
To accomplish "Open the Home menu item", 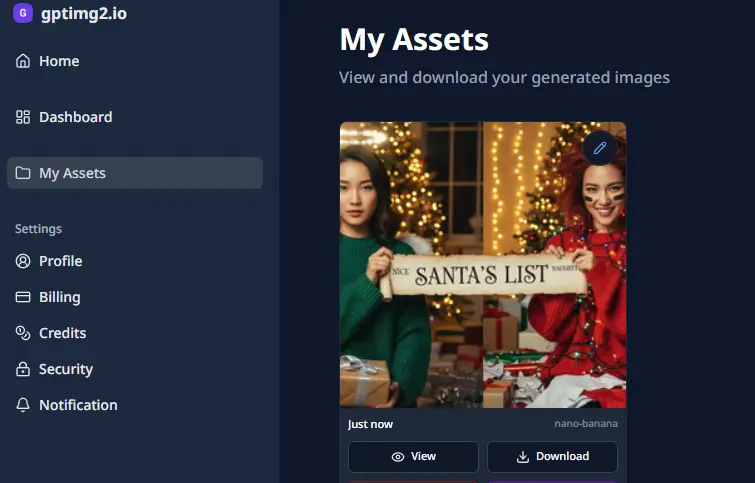I will coord(135,61).
